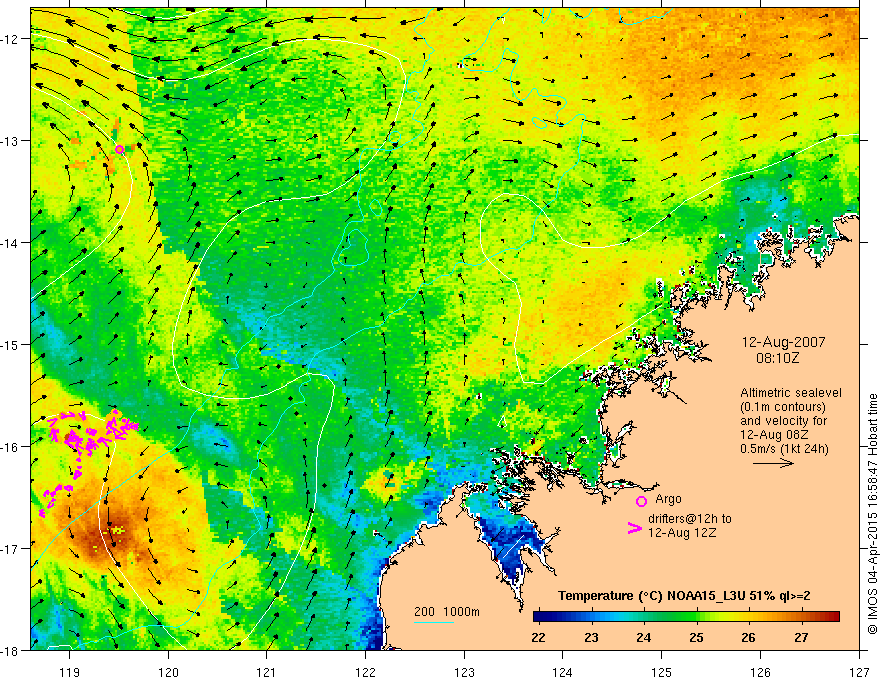Click the latitude axis label -14
Image resolution: width=880 pixels, height=680 pixels.
click(x=10, y=243)
